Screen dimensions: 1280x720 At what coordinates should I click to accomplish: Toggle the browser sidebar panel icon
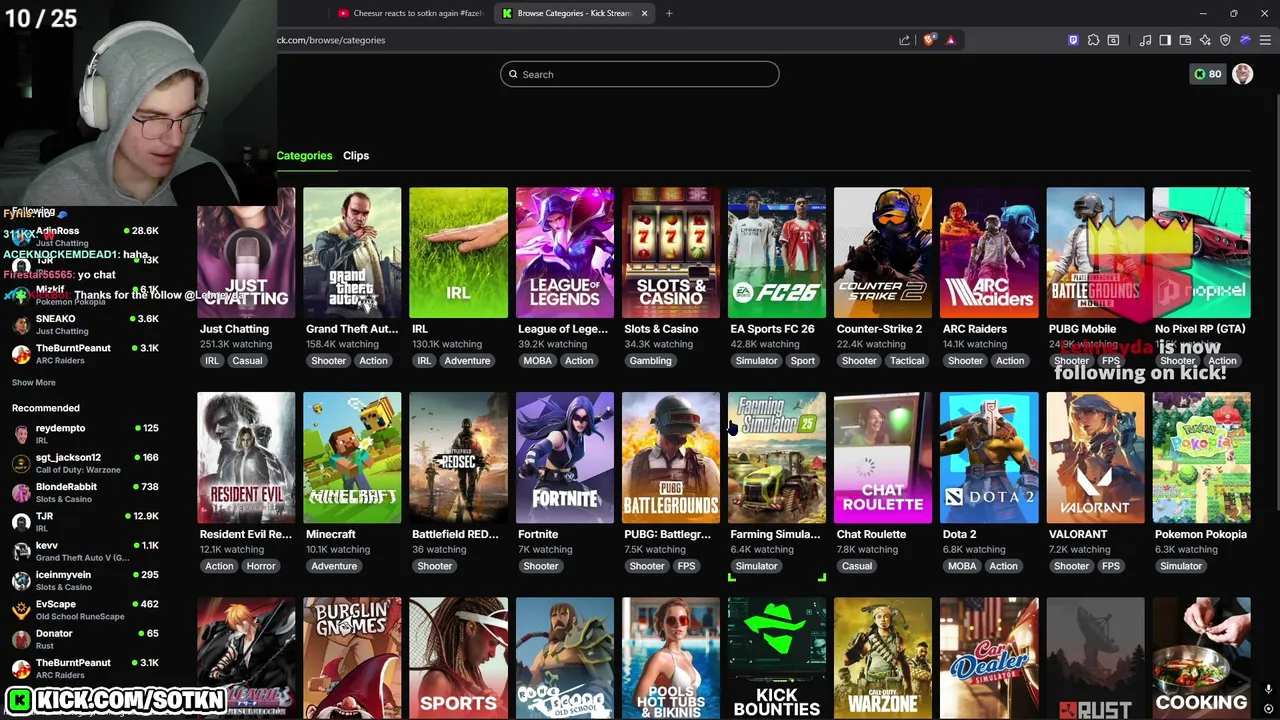pos(1165,40)
